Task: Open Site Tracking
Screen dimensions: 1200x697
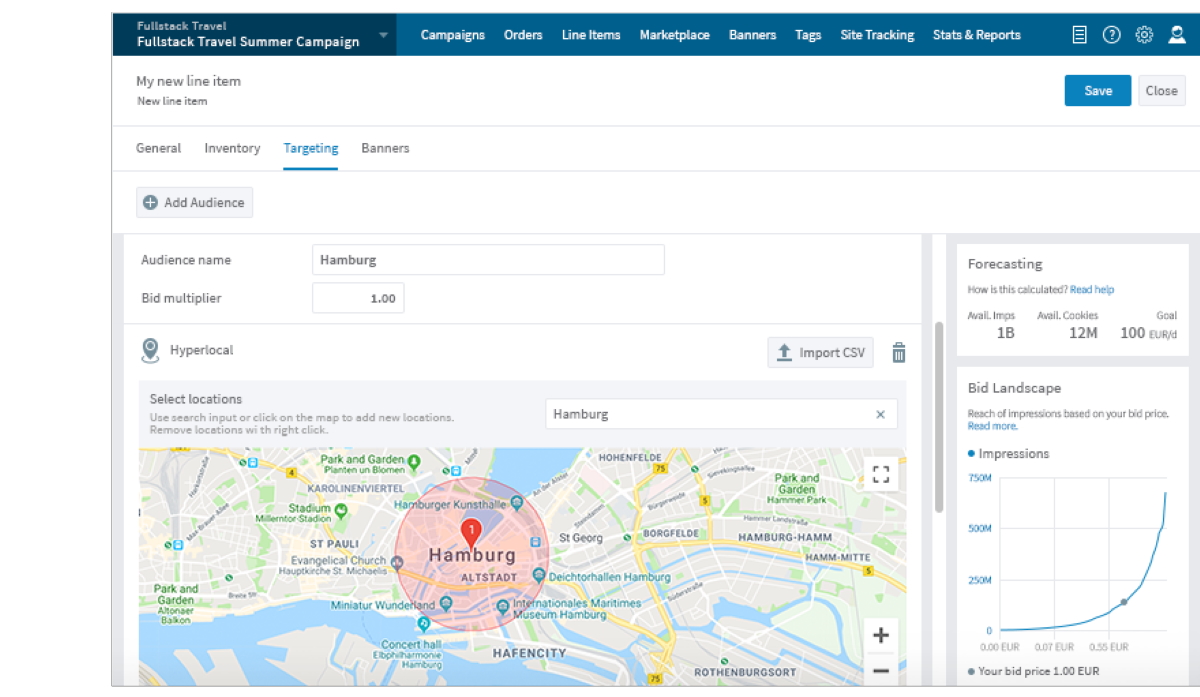Action: point(877,35)
